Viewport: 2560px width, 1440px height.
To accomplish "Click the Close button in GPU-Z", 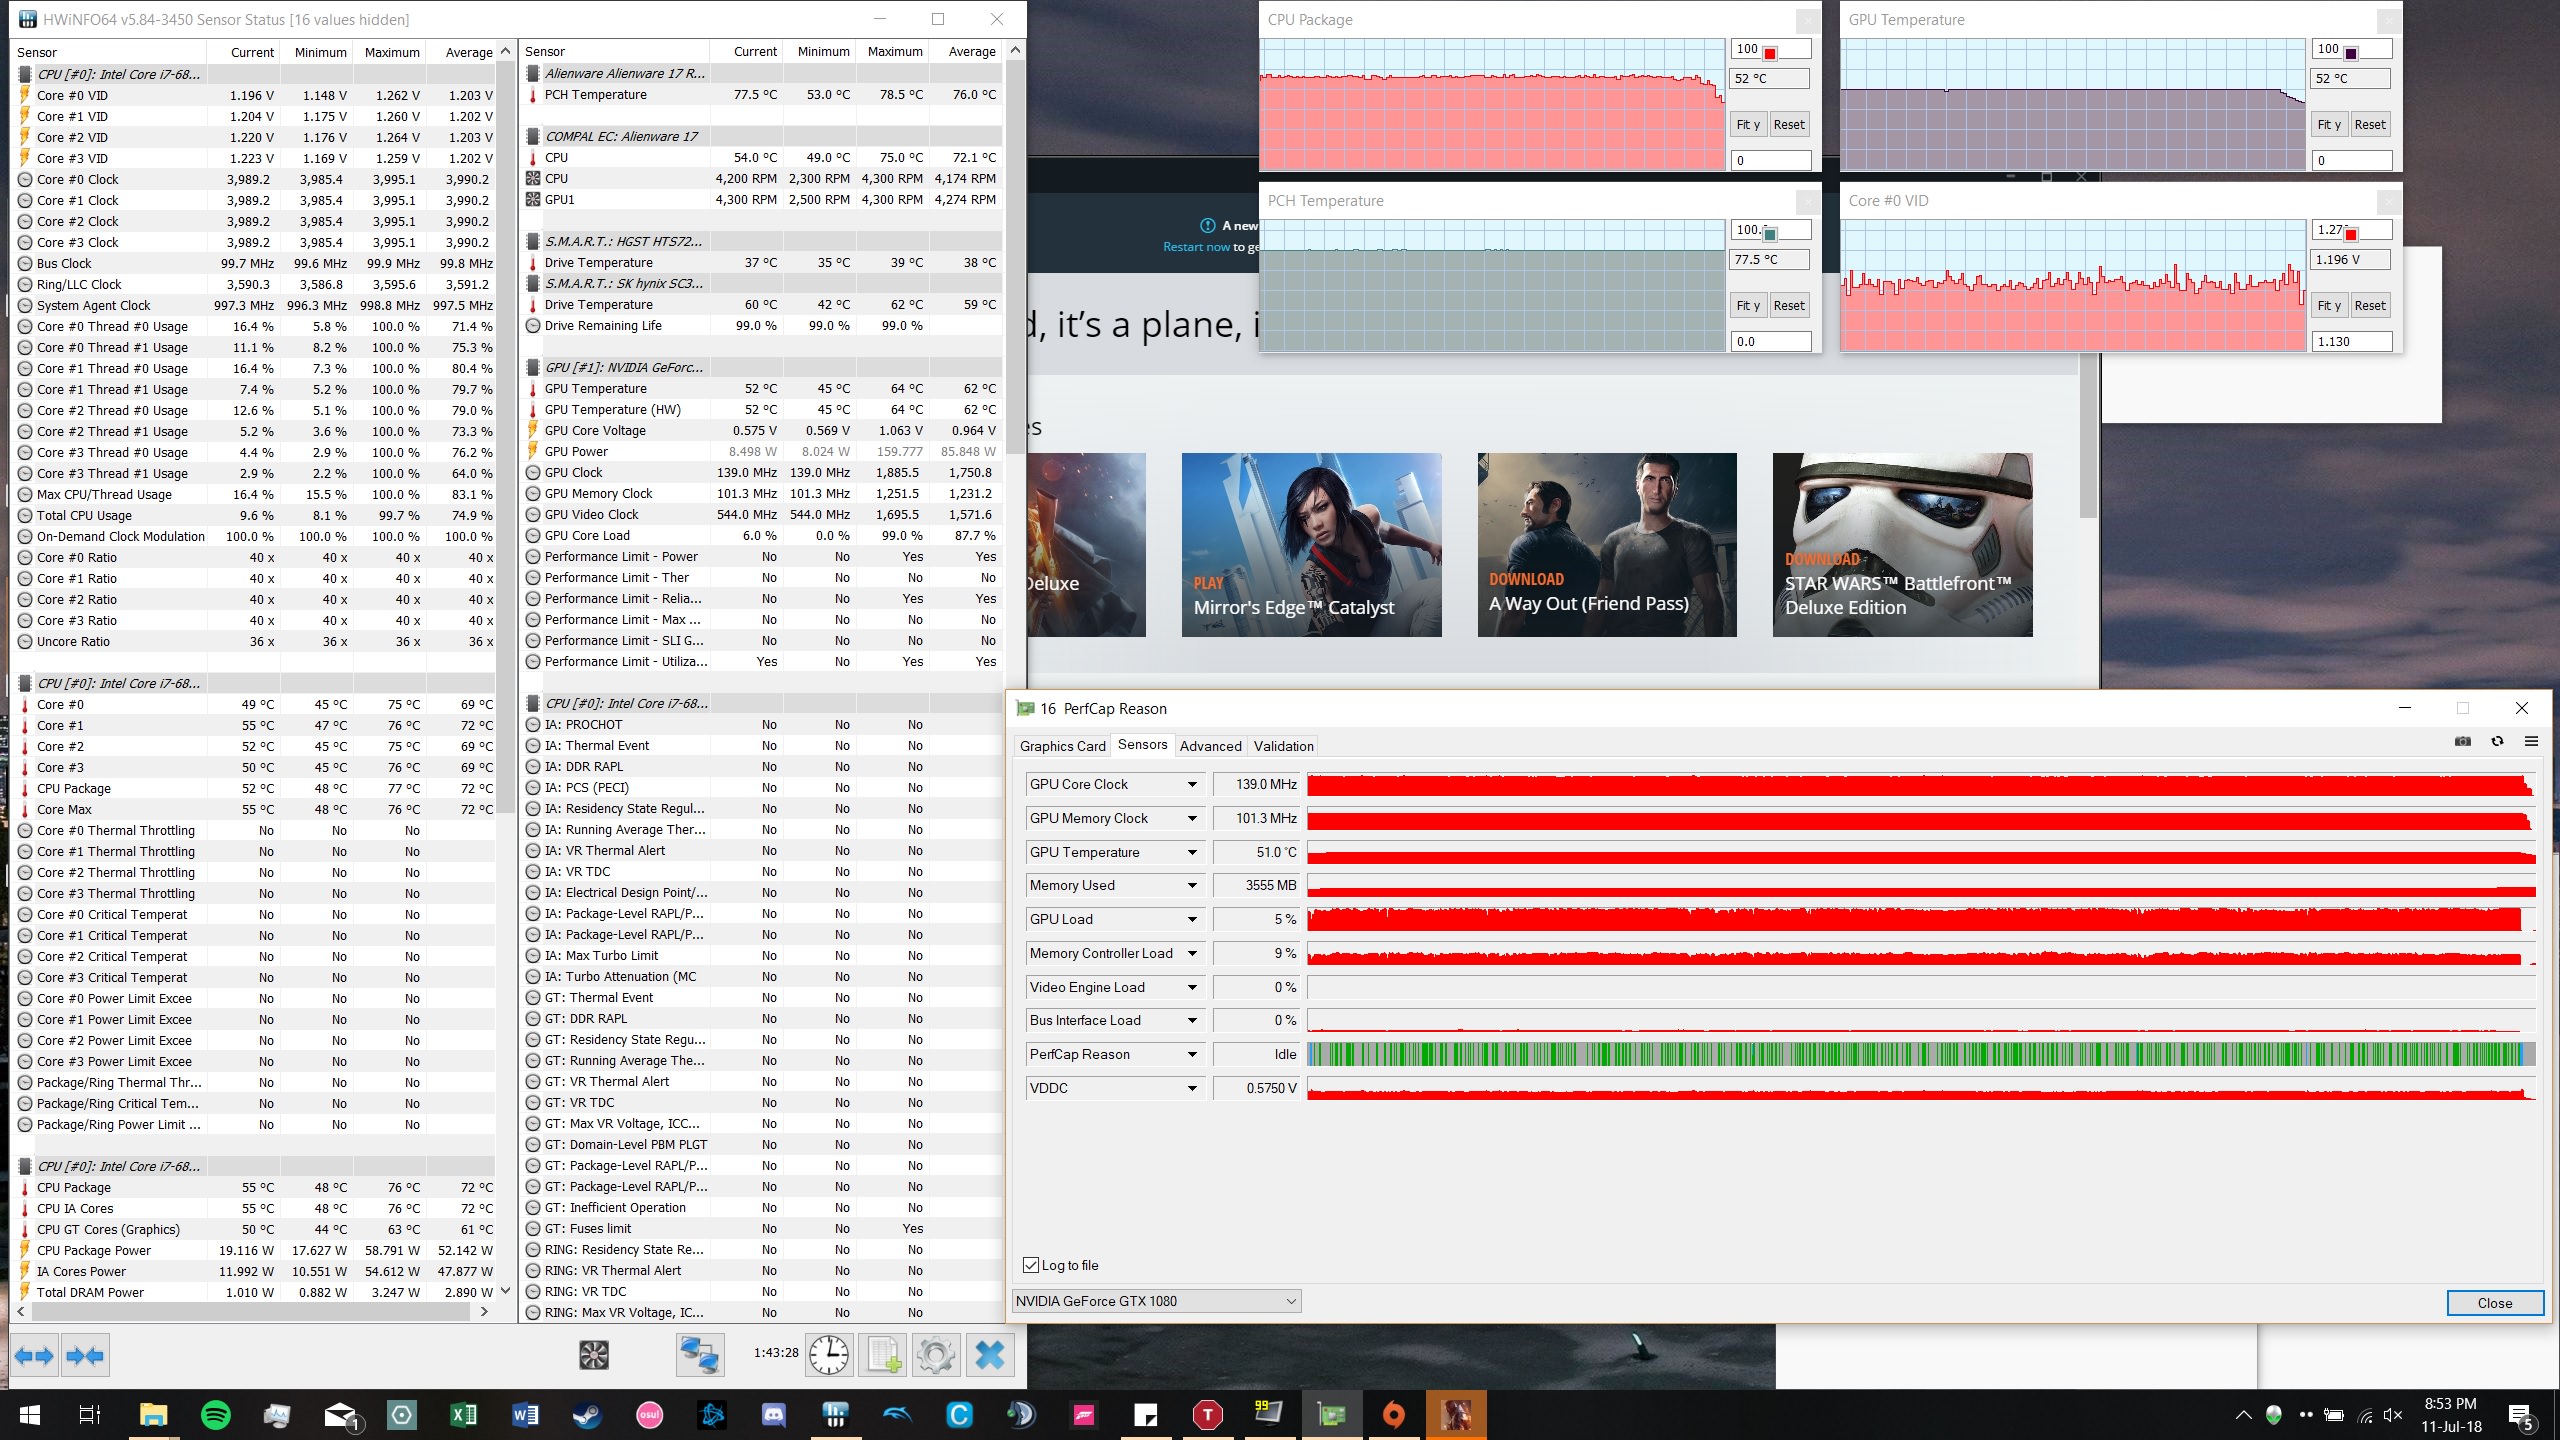I will [2495, 1303].
